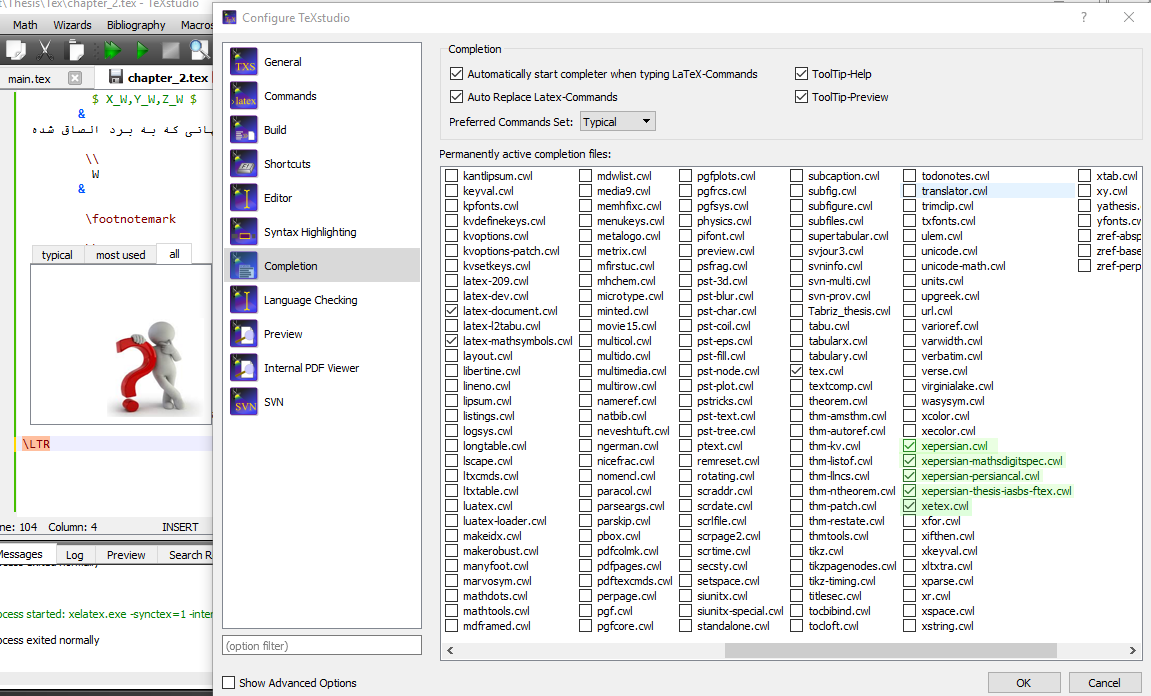Click the INSERT mode indicator in status bar
1151x696 pixels.
pyautogui.click(x=180, y=527)
